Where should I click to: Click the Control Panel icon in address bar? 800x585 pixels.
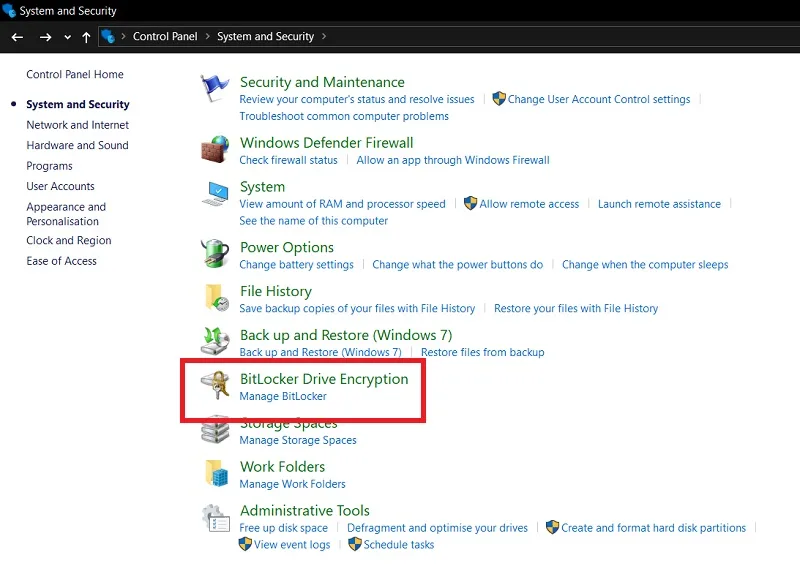click(108, 36)
